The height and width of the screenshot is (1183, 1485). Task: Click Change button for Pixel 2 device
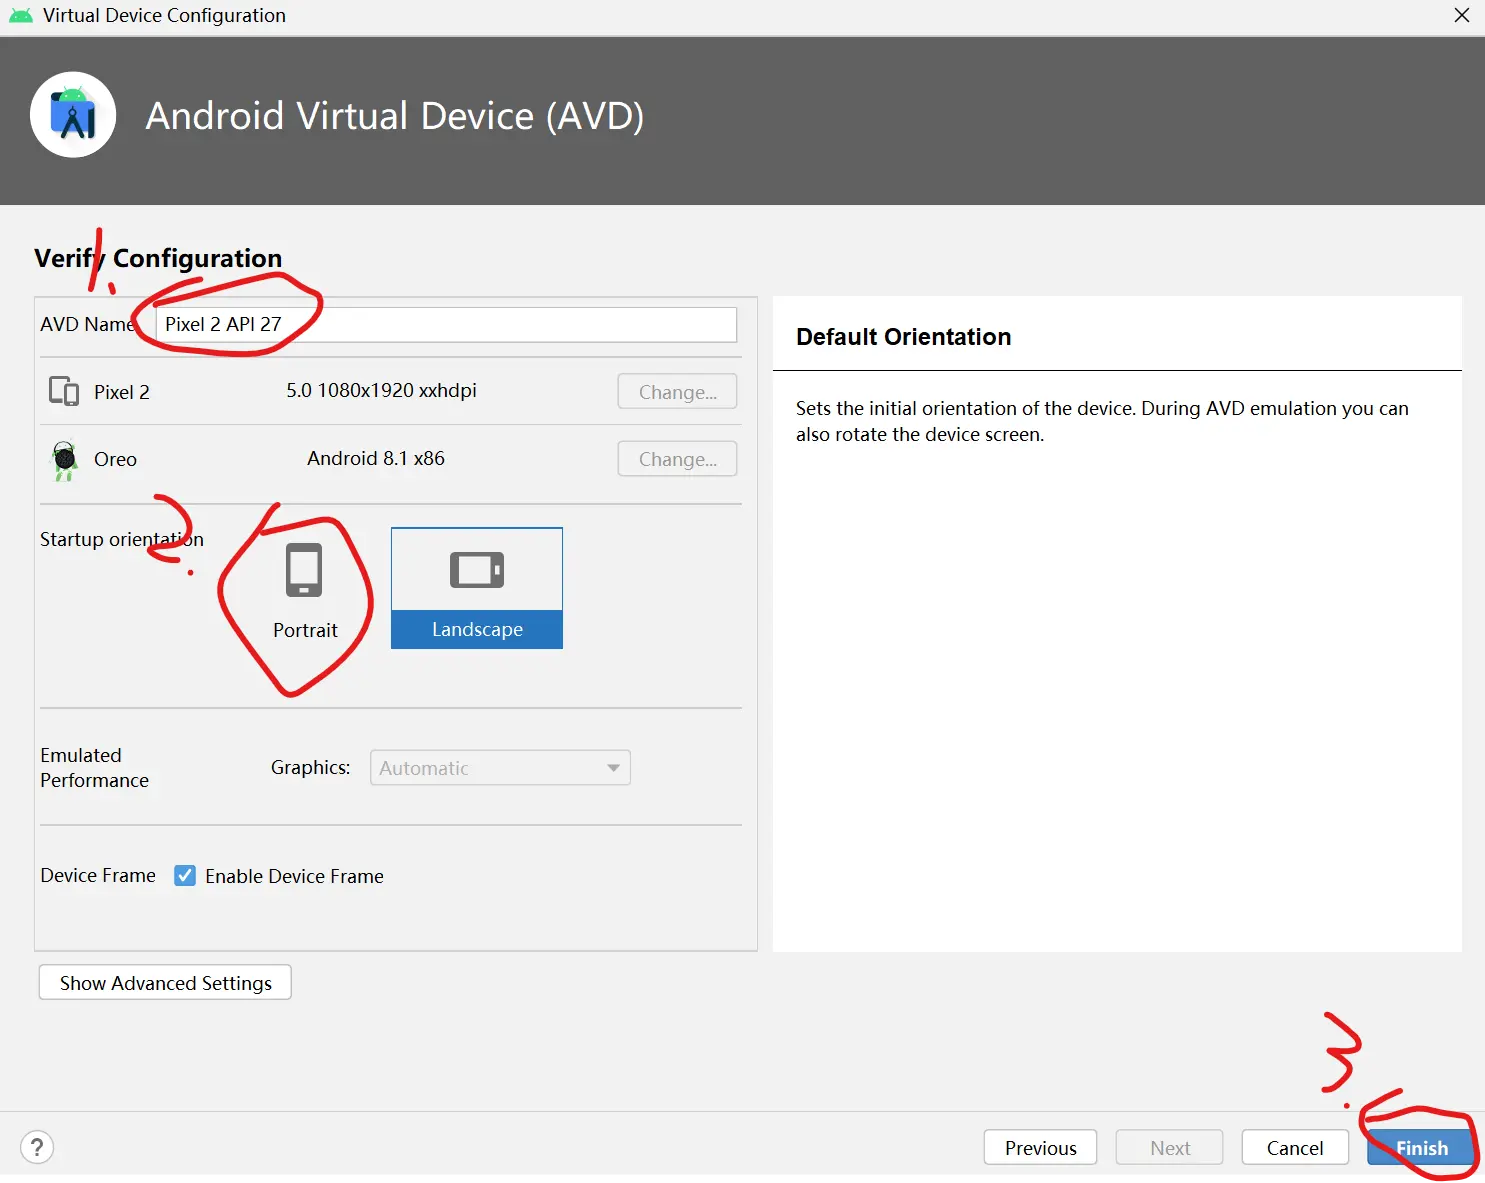pos(677,392)
